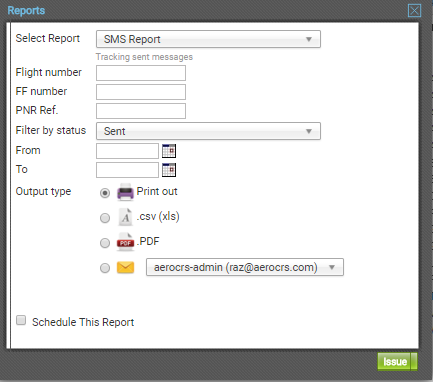This screenshot has height=382, width=433.
Task: Select the Print out radio button
Action: [105, 193]
